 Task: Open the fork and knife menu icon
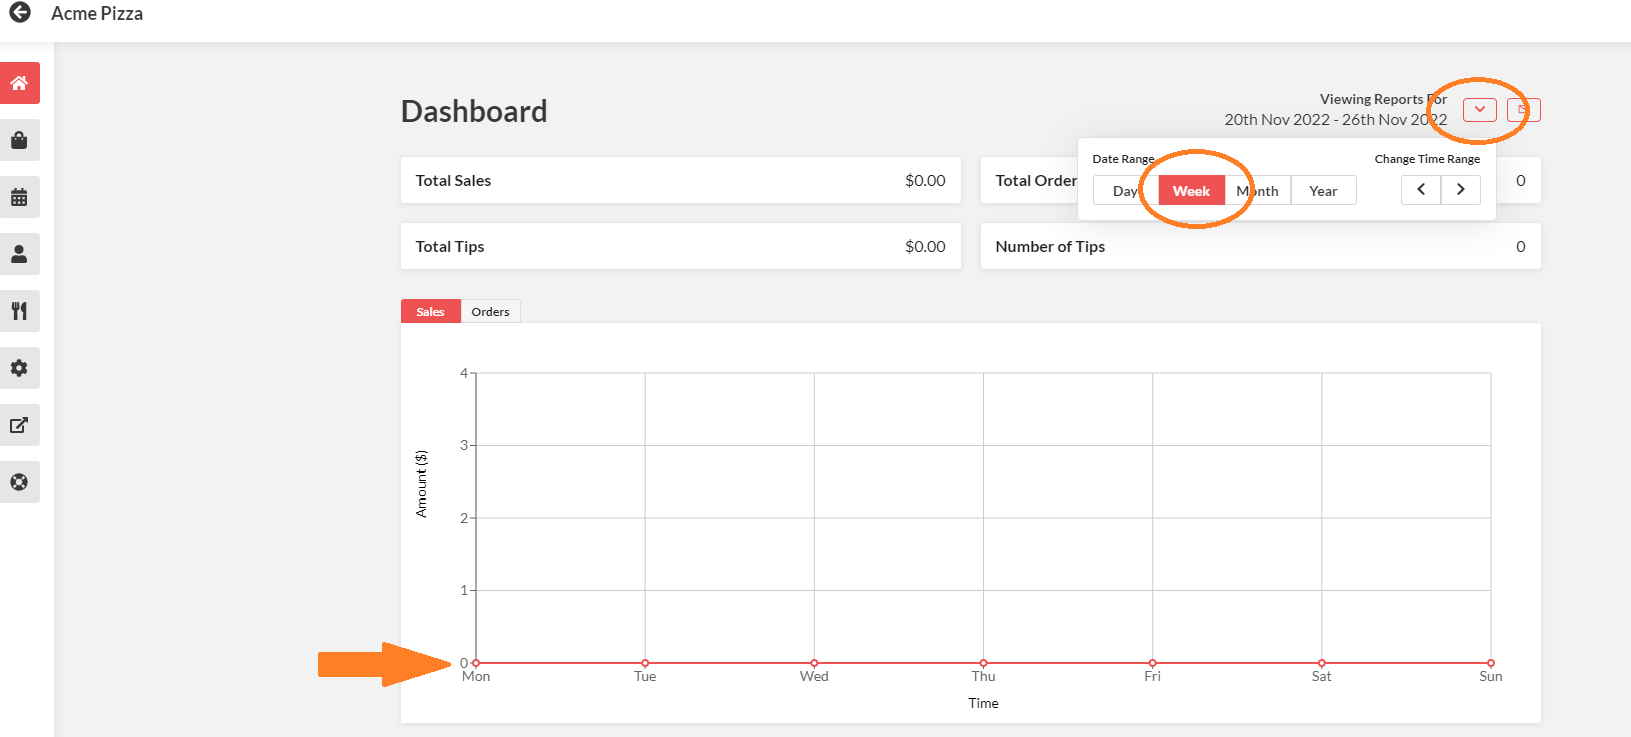pyautogui.click(x=19, y=311)
